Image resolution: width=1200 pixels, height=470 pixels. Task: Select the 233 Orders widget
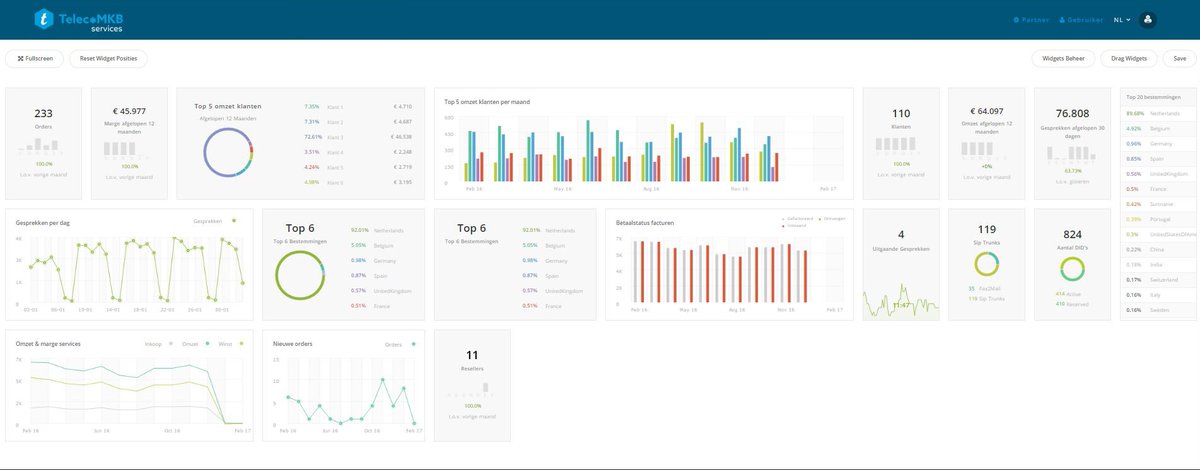(44, 143)
